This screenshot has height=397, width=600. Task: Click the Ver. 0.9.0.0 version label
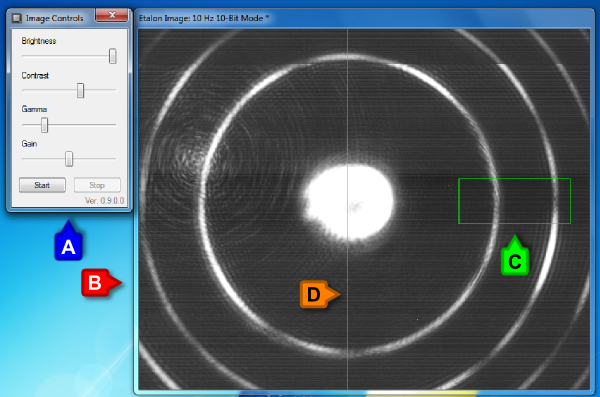[104, 201]
